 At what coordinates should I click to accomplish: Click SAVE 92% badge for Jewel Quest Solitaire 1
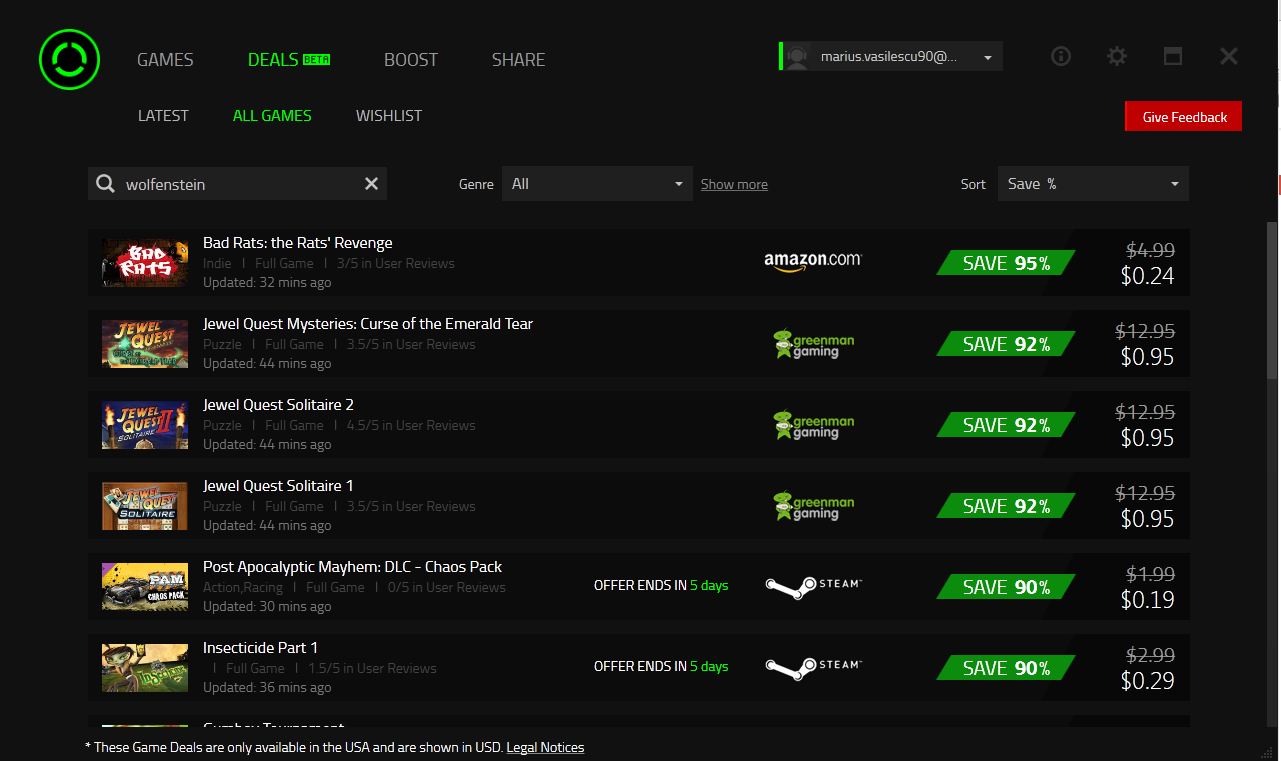point(1006,506)
